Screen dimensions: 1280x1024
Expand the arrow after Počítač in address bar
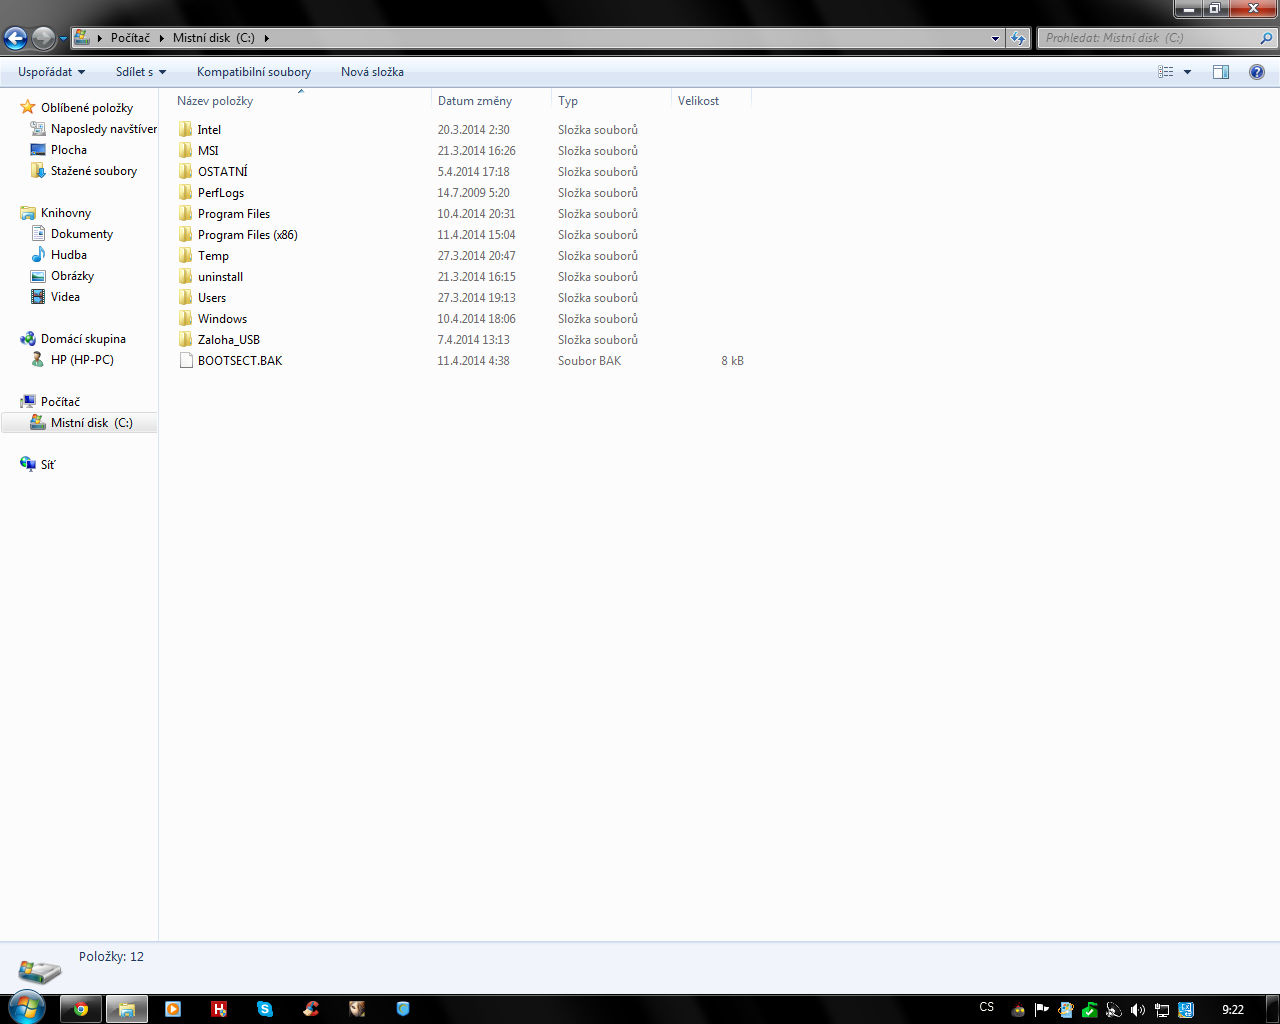tap(161, 38)
